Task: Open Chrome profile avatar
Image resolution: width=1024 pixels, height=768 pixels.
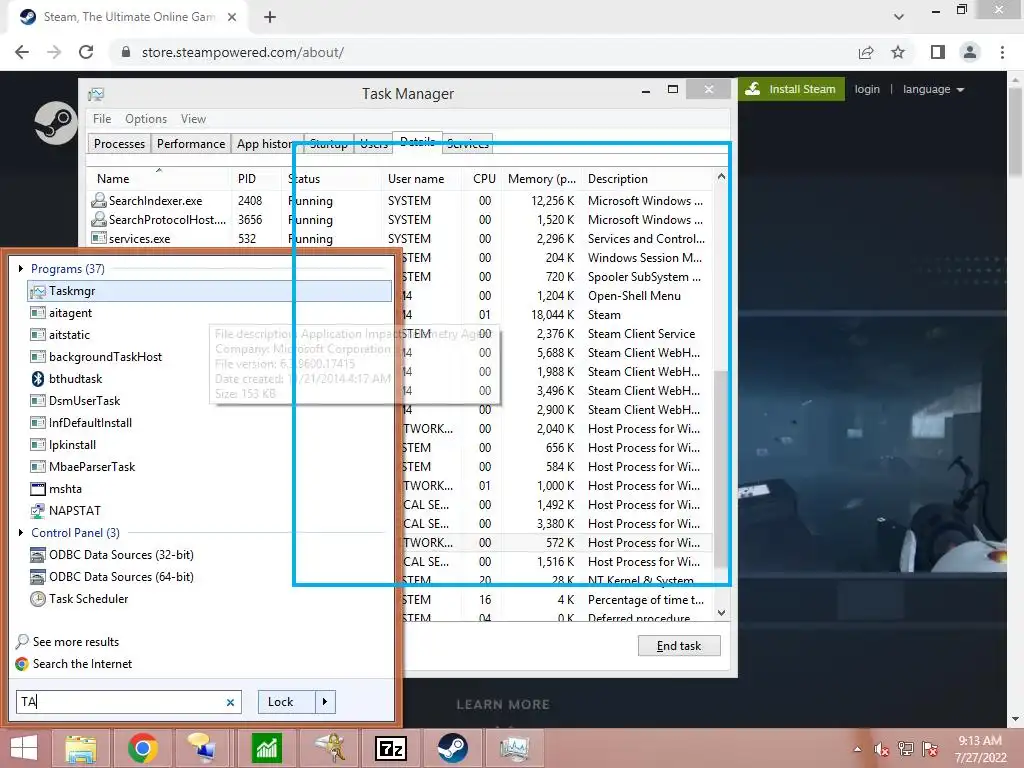Action: pyautogui.click(x=970, y=52)
